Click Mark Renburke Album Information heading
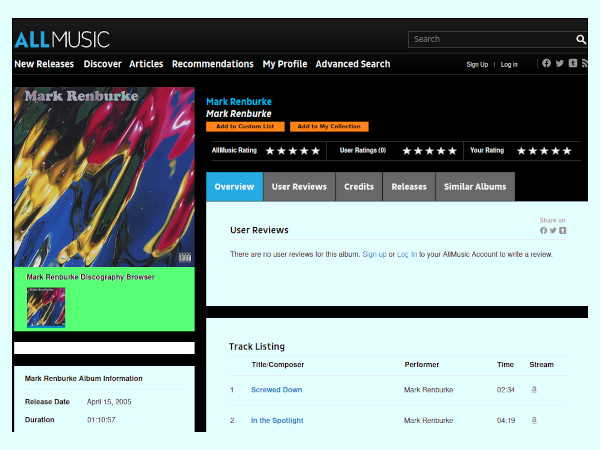This screenshot has height=450, width=600. coord(83,378)
